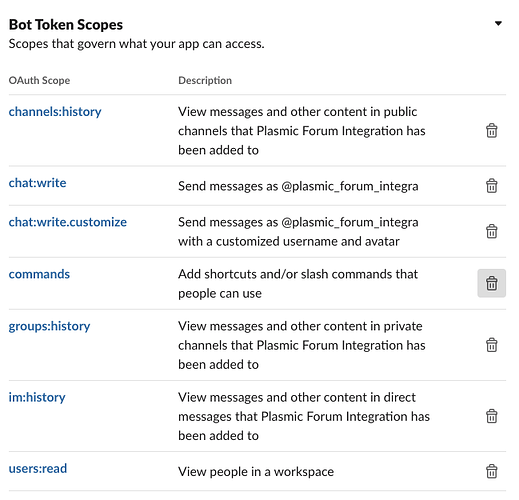The image size is (519, 500).
Task: Click 'Scopes that govern what your app can access'
Action: (x=136, y=44)
